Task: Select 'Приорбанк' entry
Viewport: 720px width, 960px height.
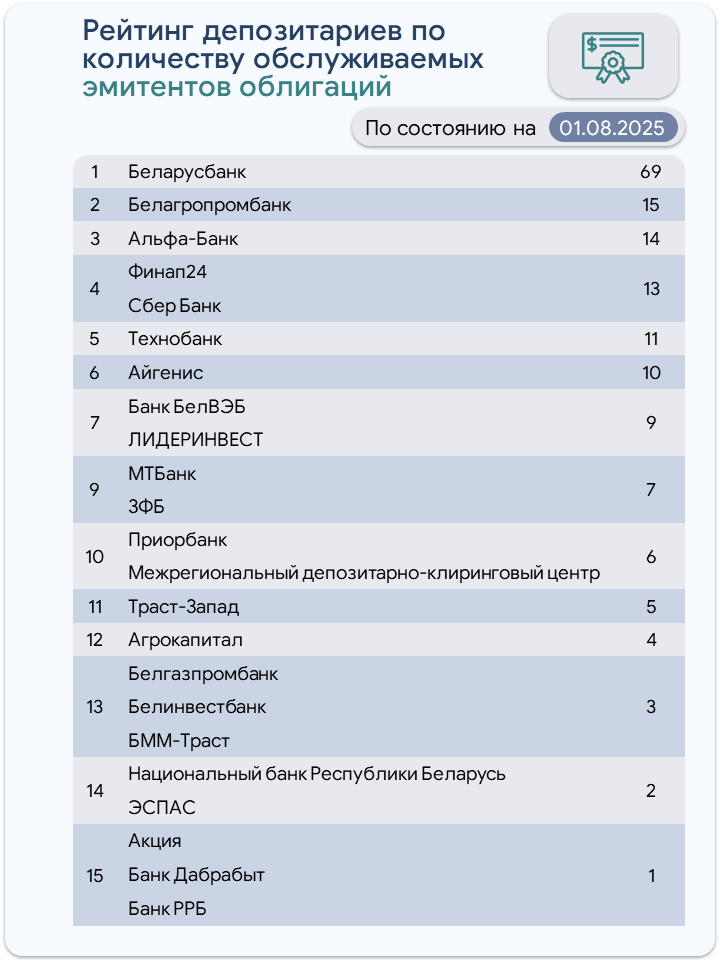Action: point(178,540)
